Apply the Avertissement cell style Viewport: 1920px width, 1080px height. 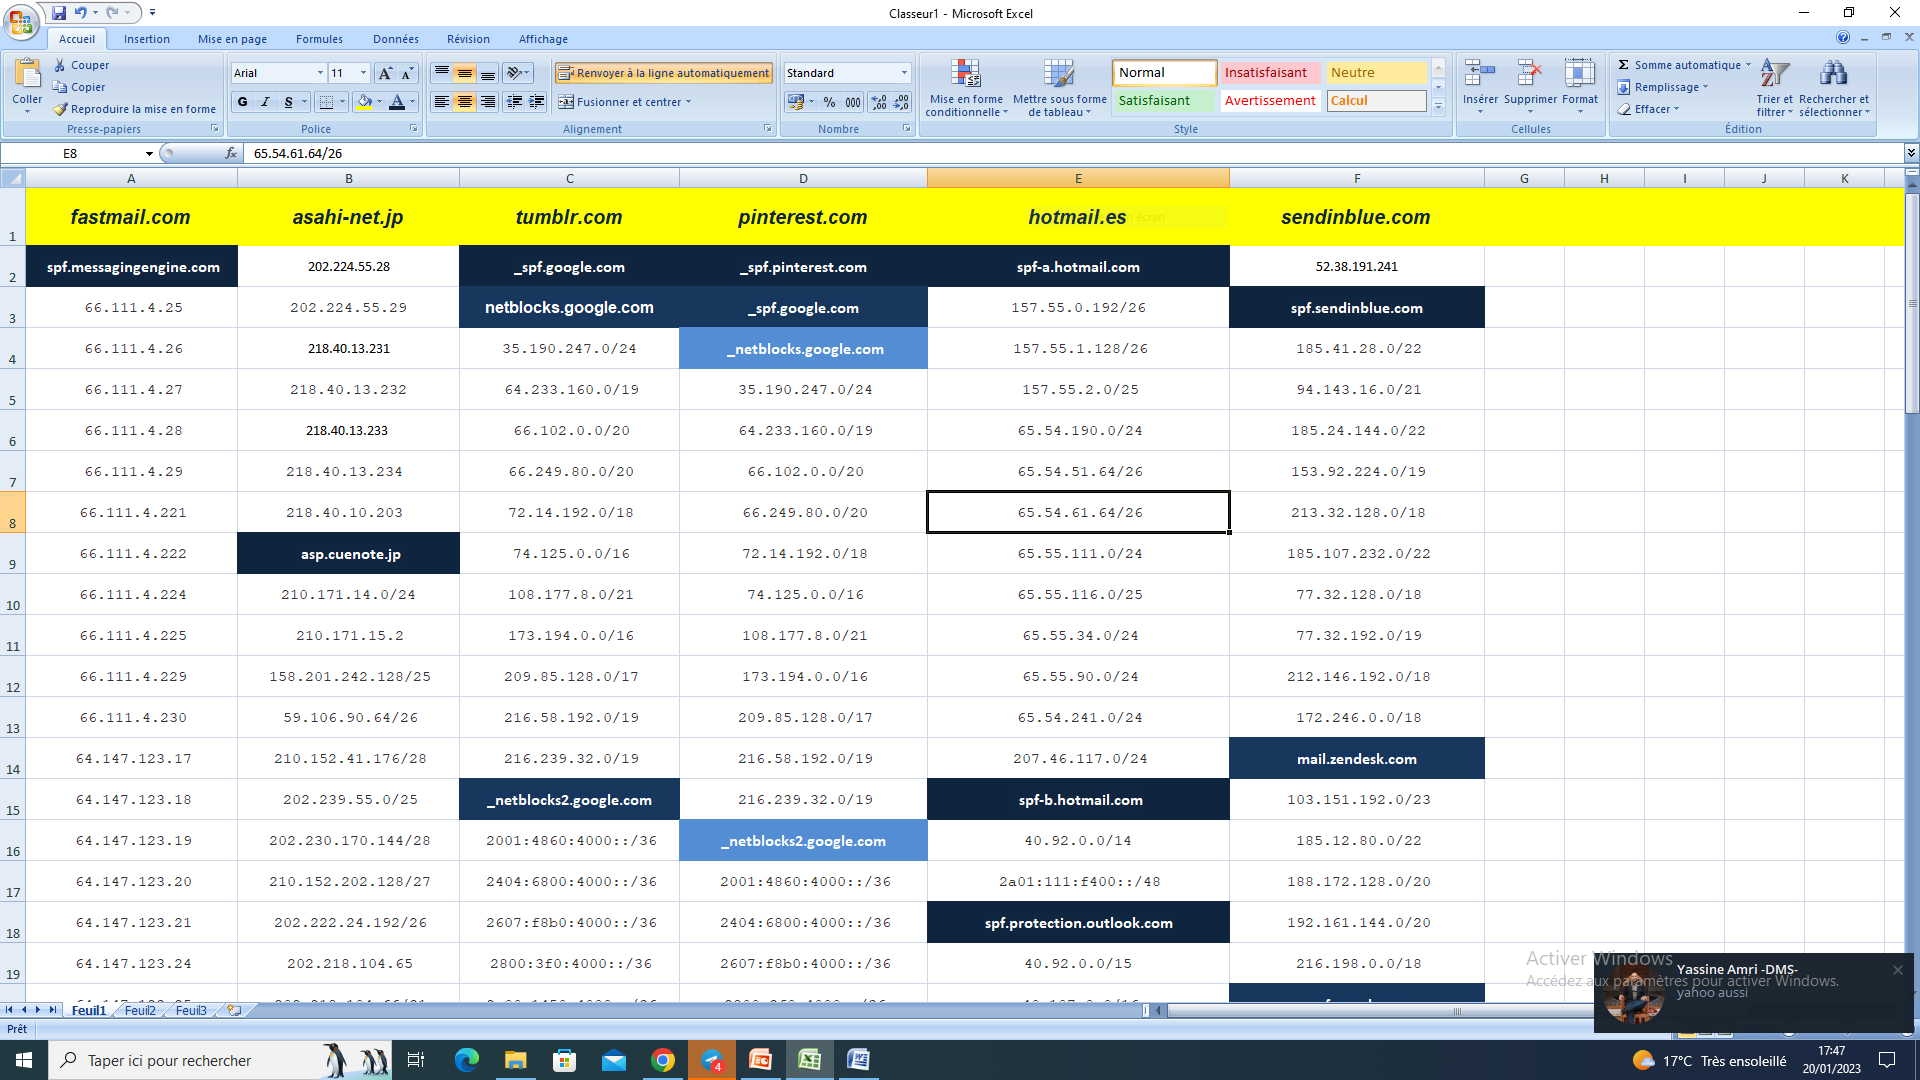click(x=1270, y=101)
